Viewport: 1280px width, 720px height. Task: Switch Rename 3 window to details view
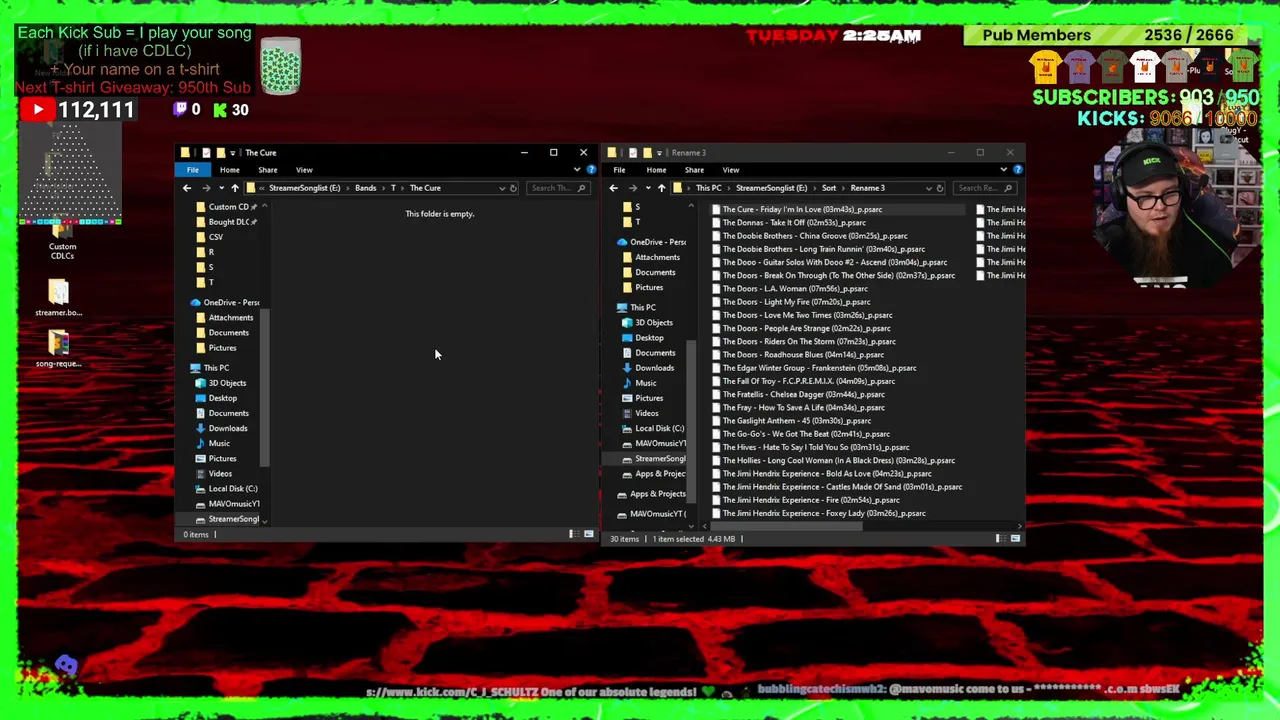coord(999,539)
